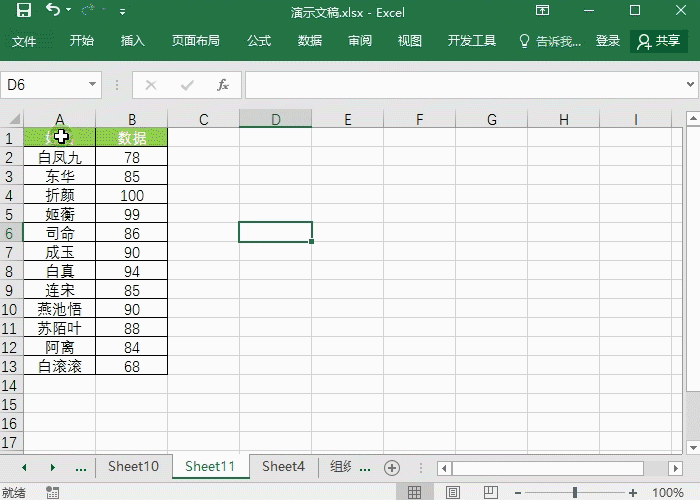
Task: Add a new sheet with plus icon
Action: coord(392,467)
